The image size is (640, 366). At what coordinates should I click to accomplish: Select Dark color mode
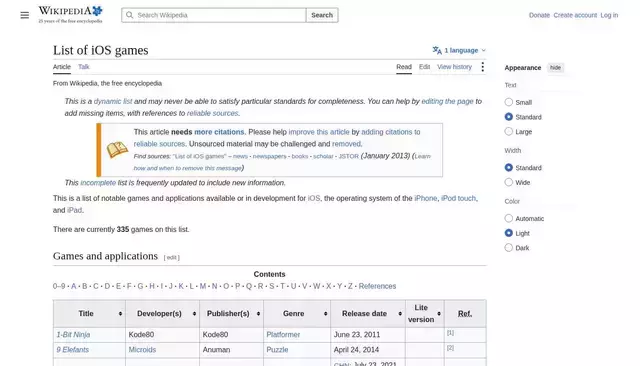[509, 248]
